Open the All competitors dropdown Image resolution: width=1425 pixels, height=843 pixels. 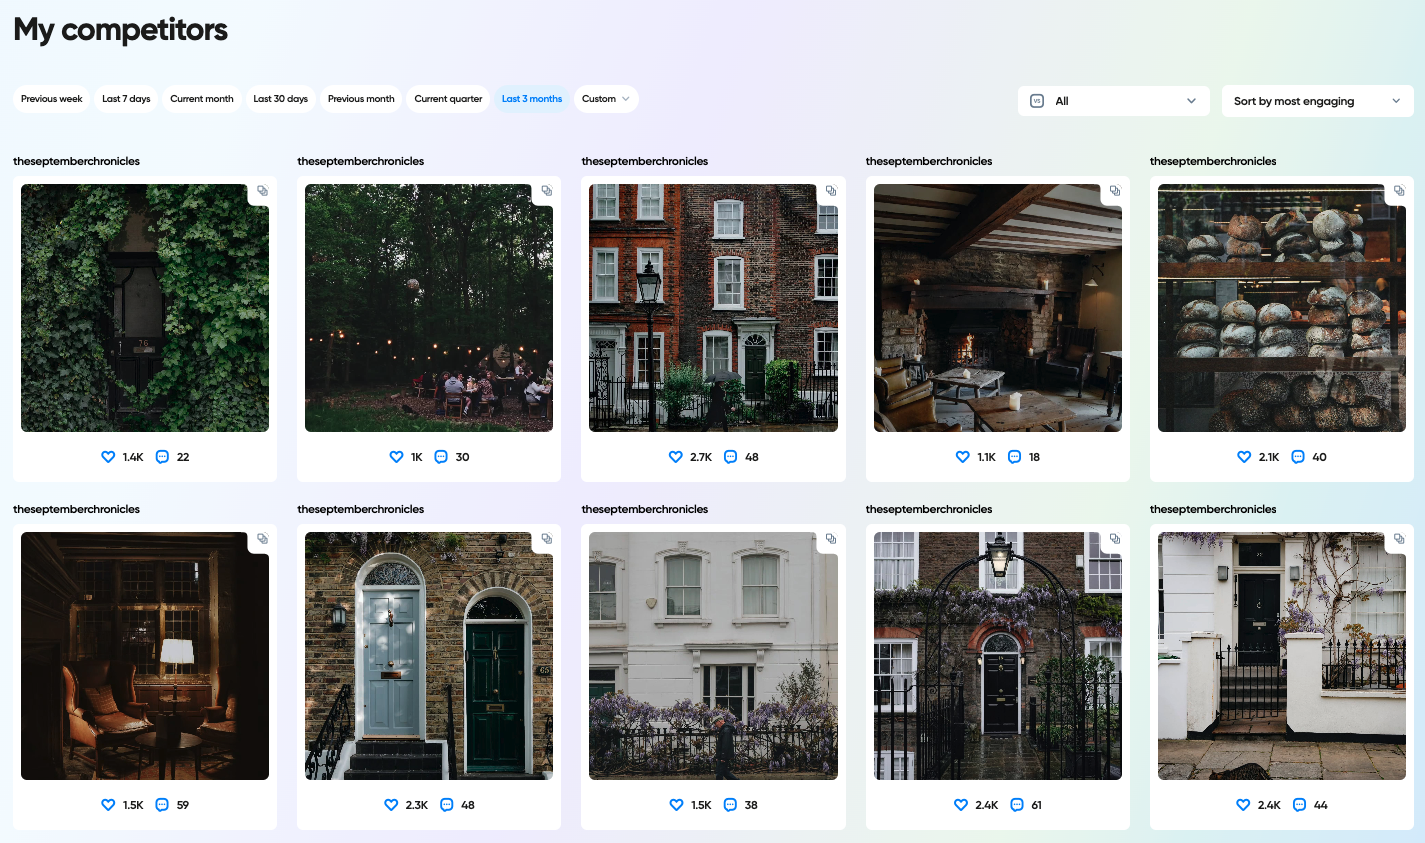pyautogui.click(x=1114, y=101)
